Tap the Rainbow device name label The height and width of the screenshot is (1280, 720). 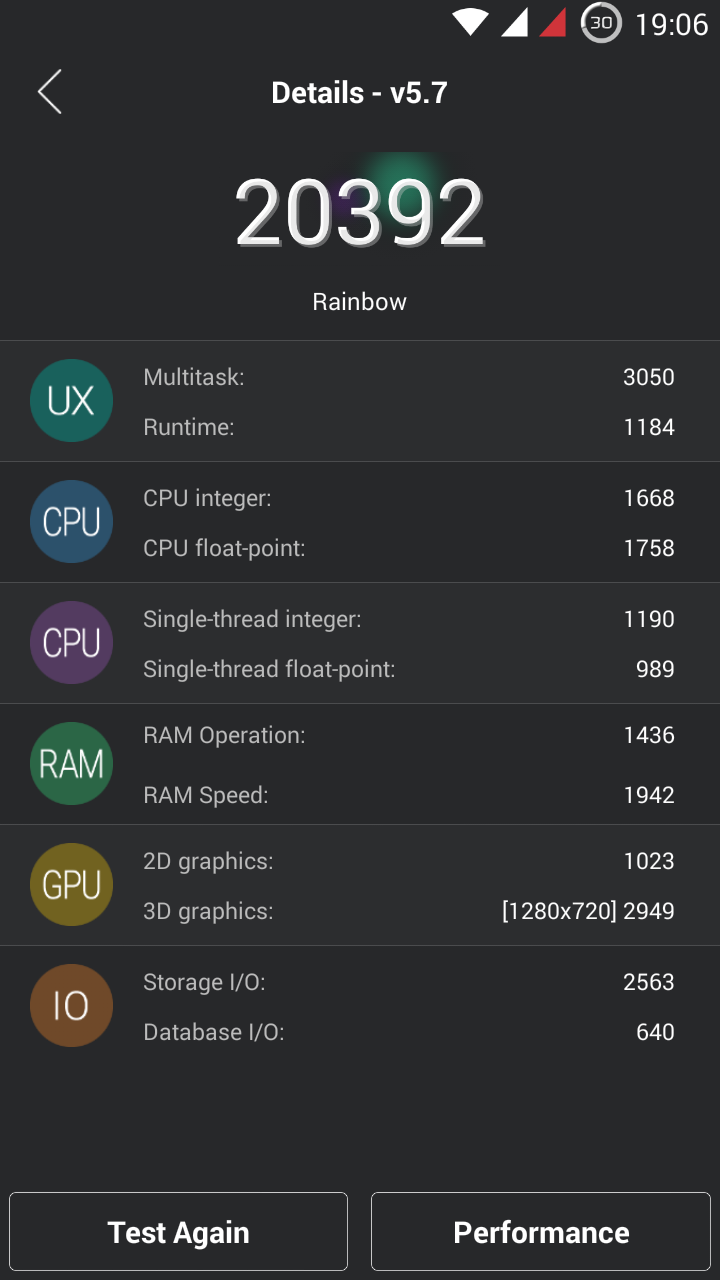click(360, 302)
